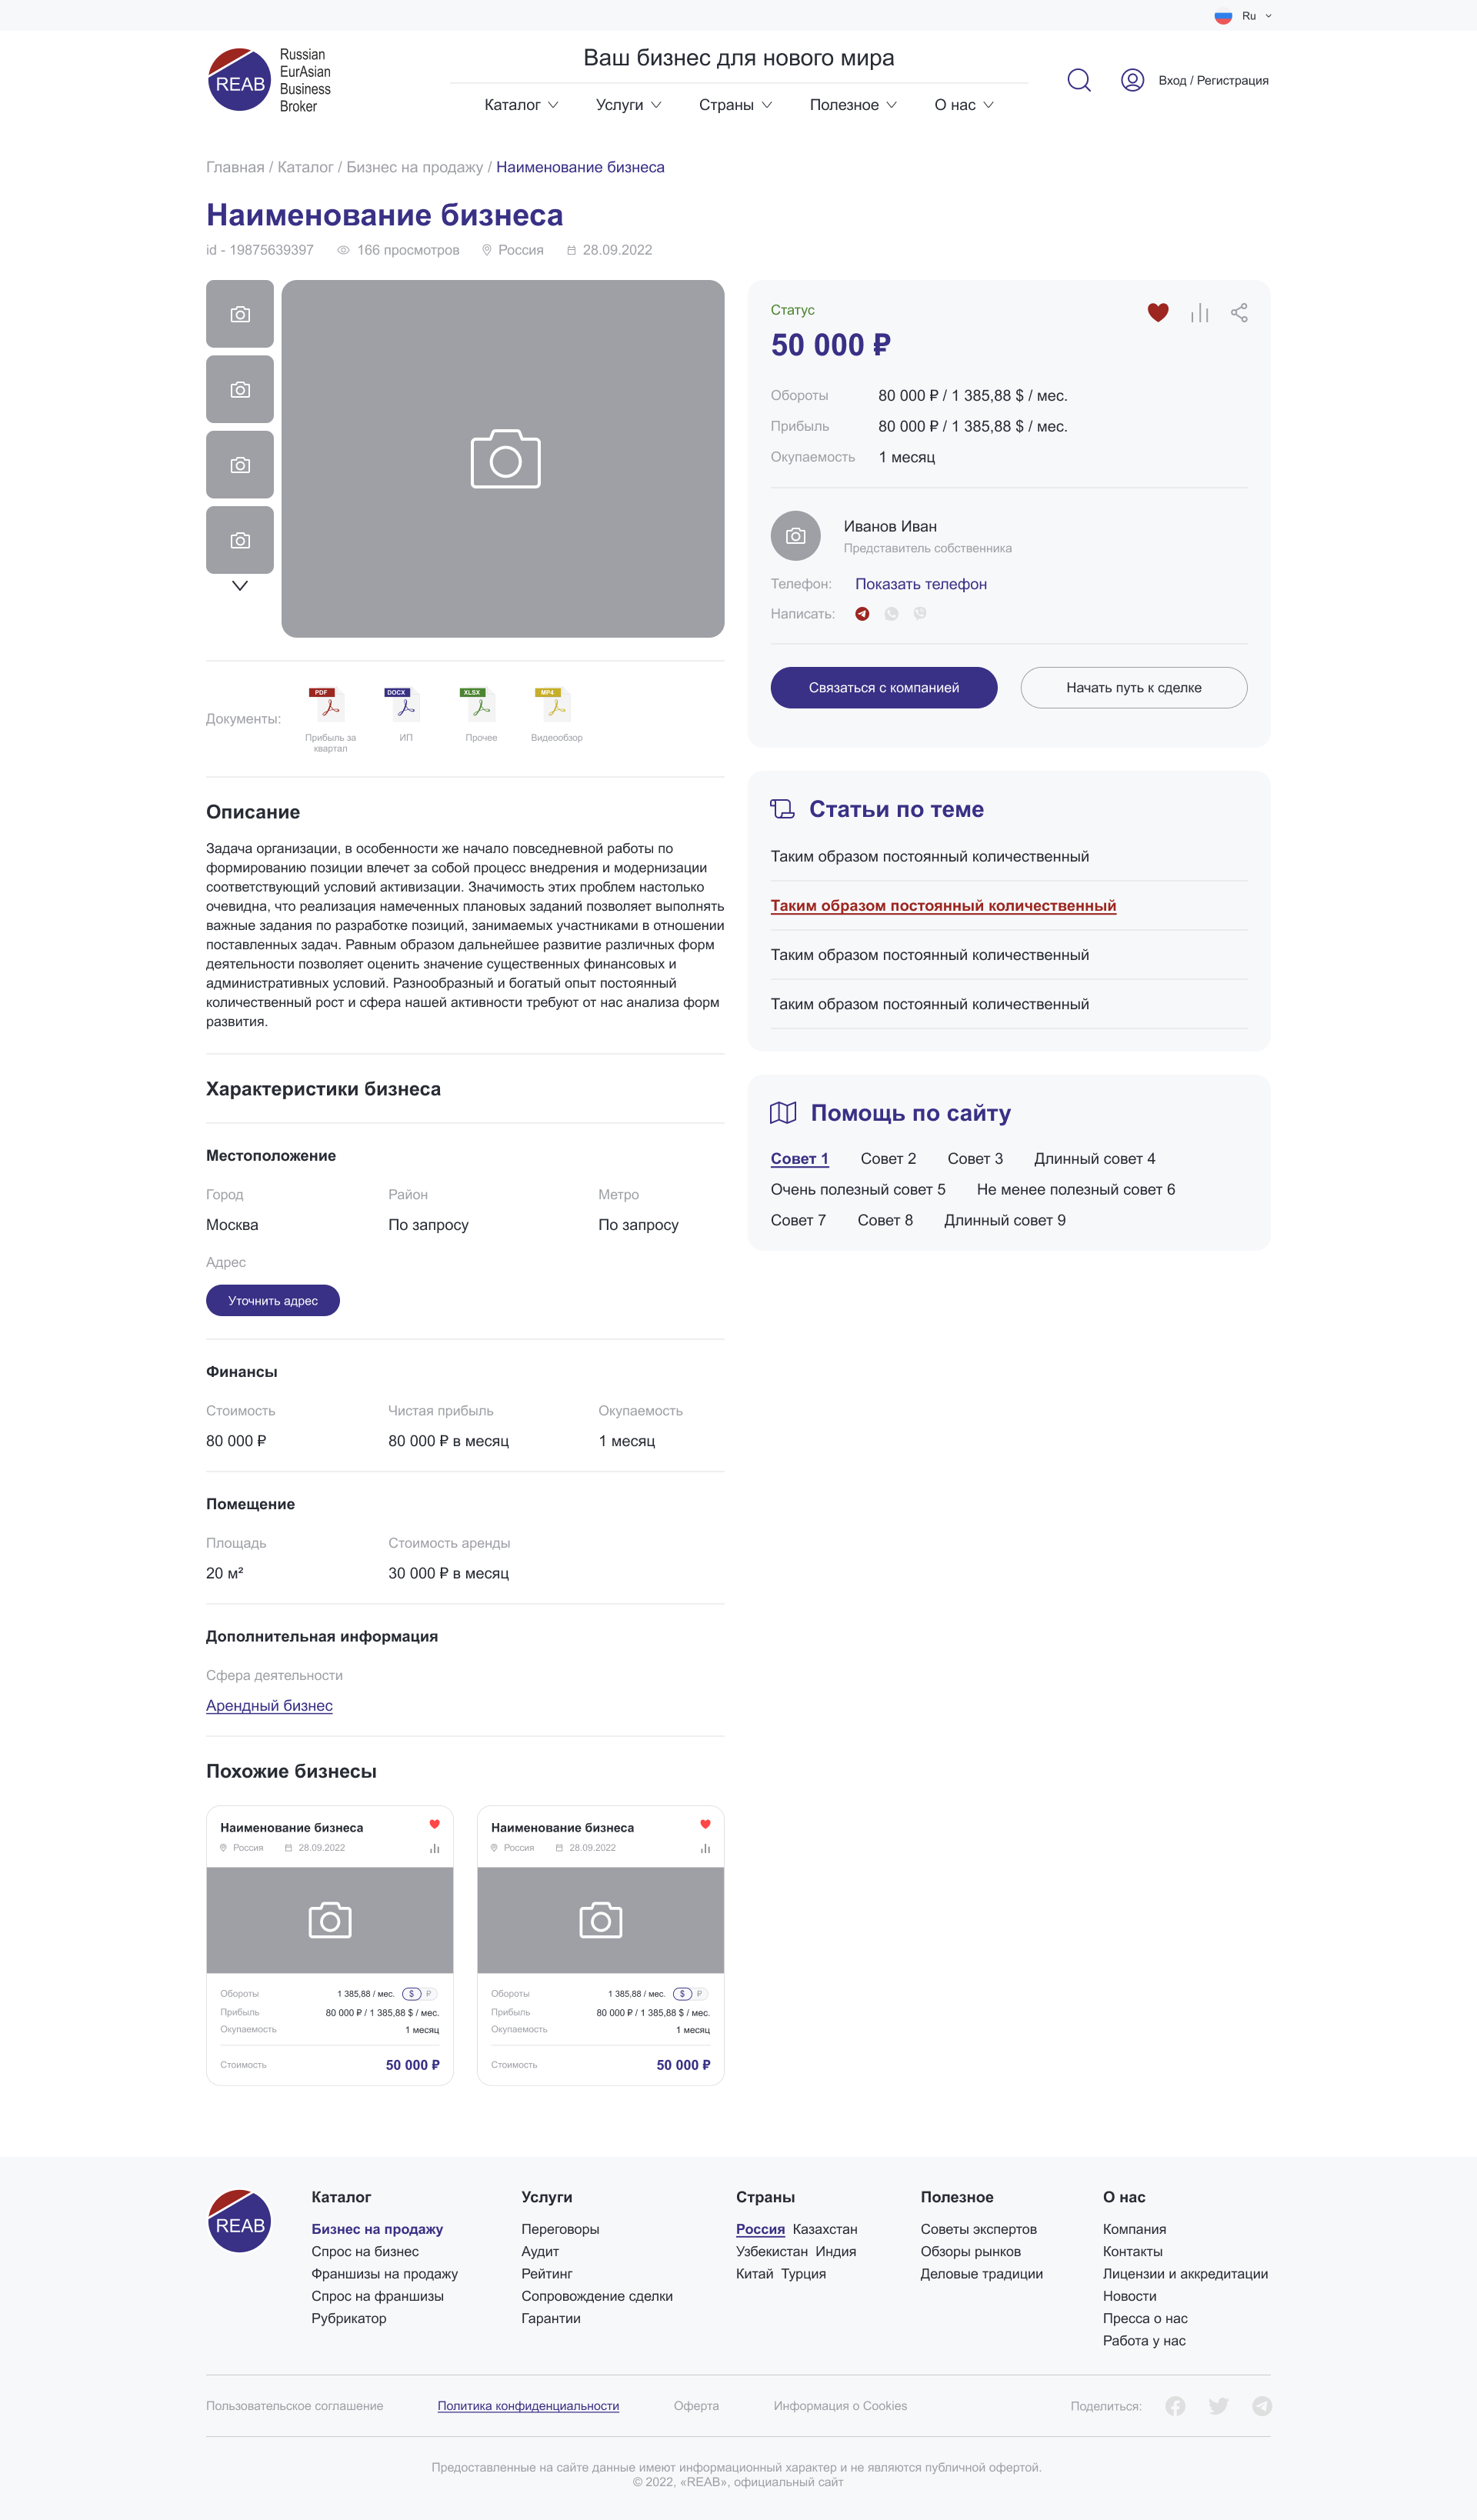Screen dimensions: 1477x2520
Task: Click the 'Показать телефон' link
Action: coord(920,584)
